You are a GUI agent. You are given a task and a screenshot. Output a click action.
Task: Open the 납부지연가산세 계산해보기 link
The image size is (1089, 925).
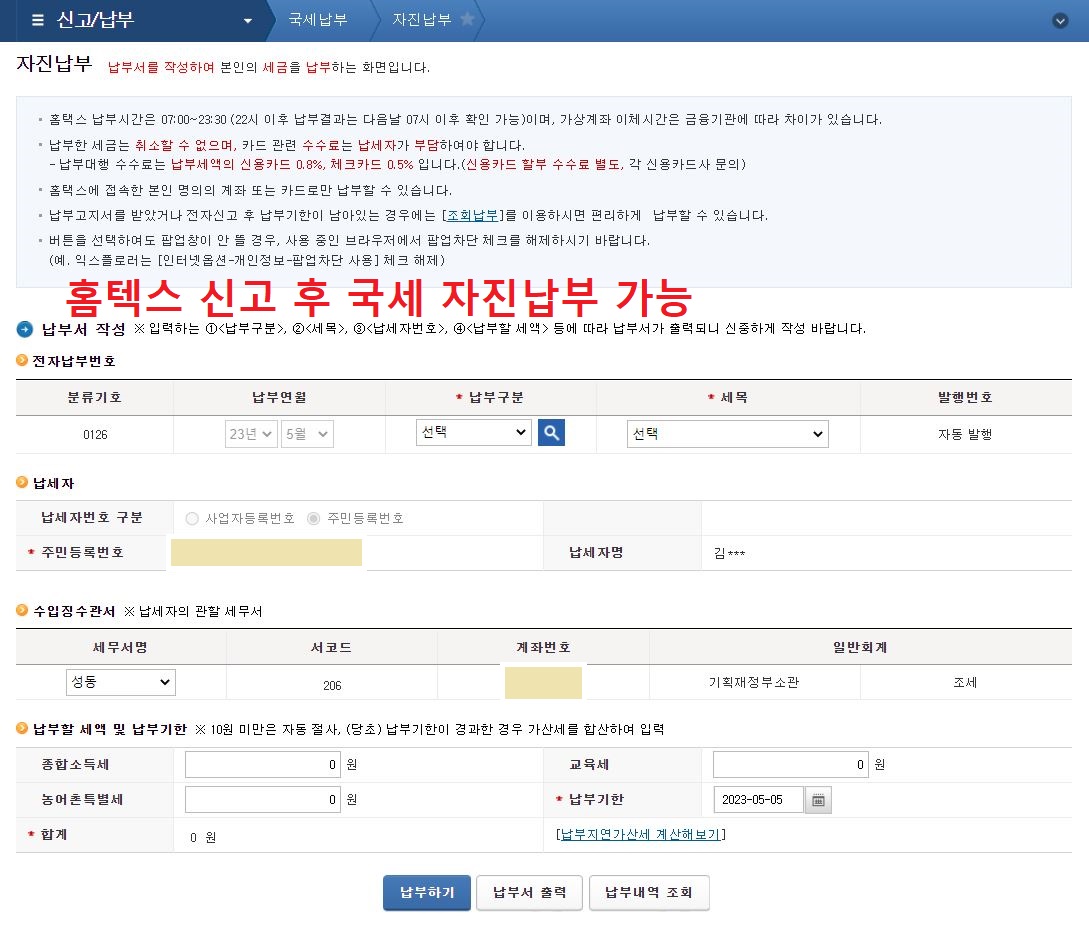(640, 834)
